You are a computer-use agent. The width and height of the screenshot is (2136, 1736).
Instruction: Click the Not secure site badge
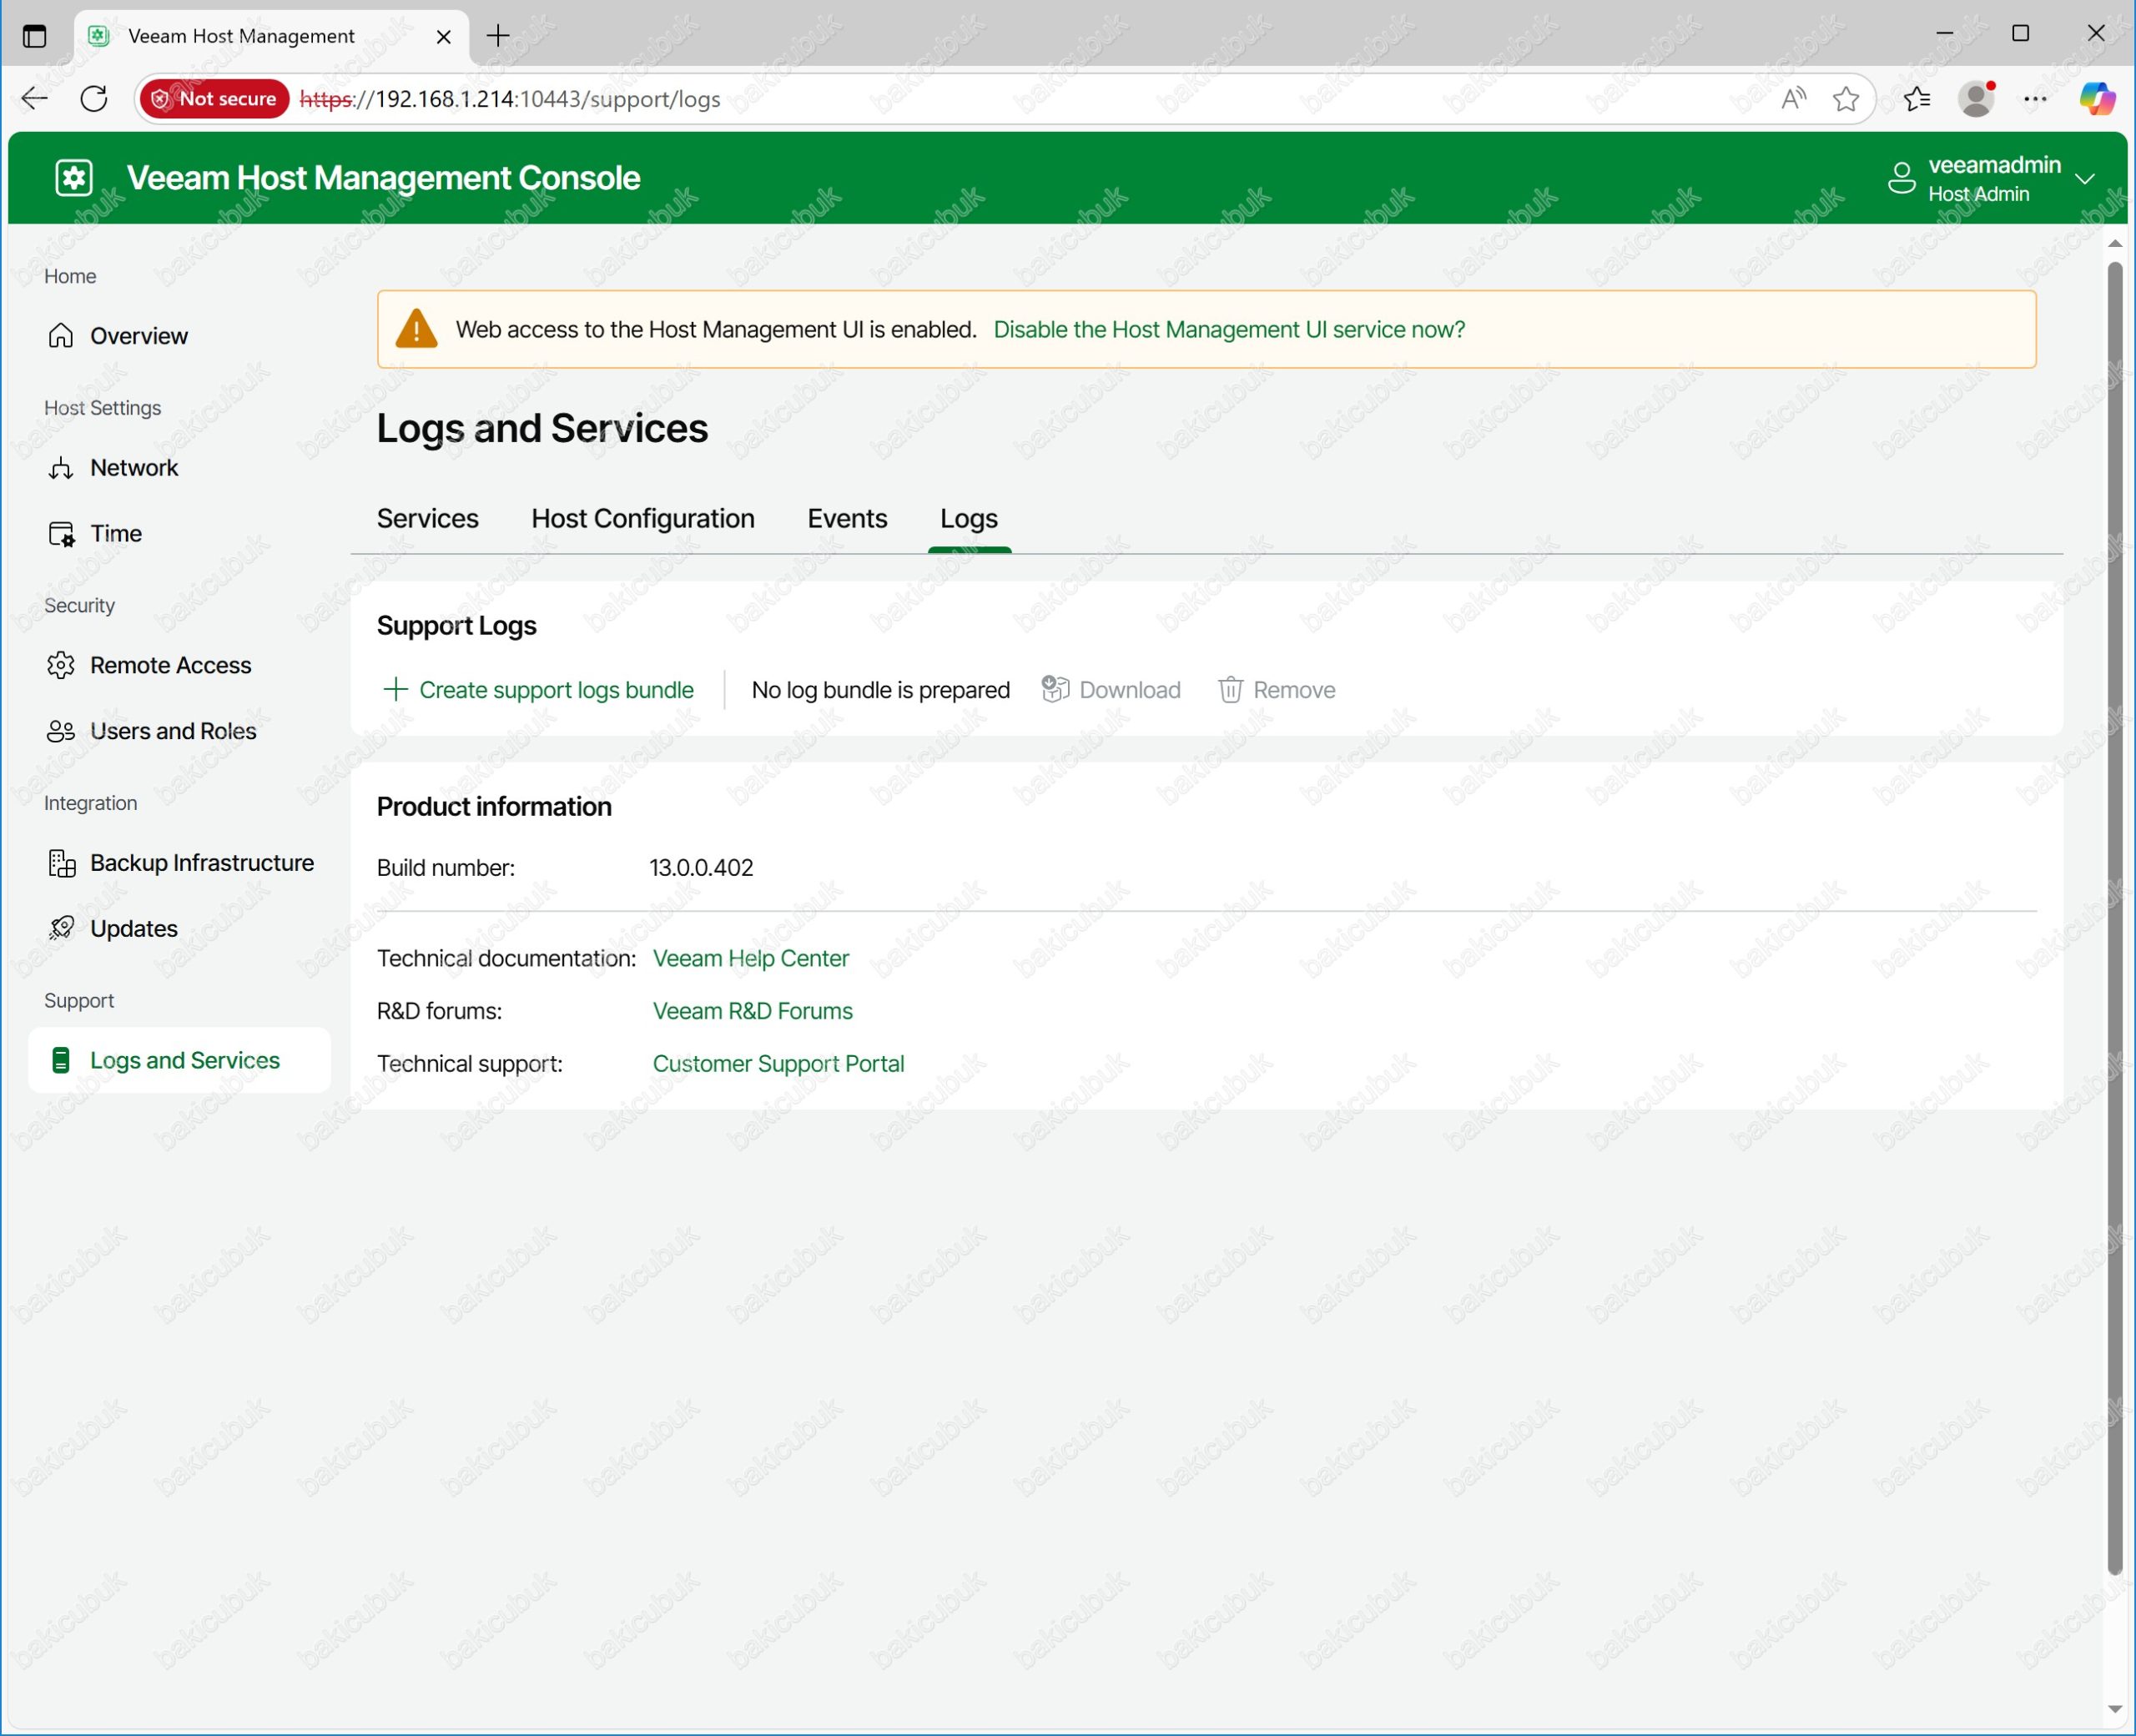coord(215,98)
